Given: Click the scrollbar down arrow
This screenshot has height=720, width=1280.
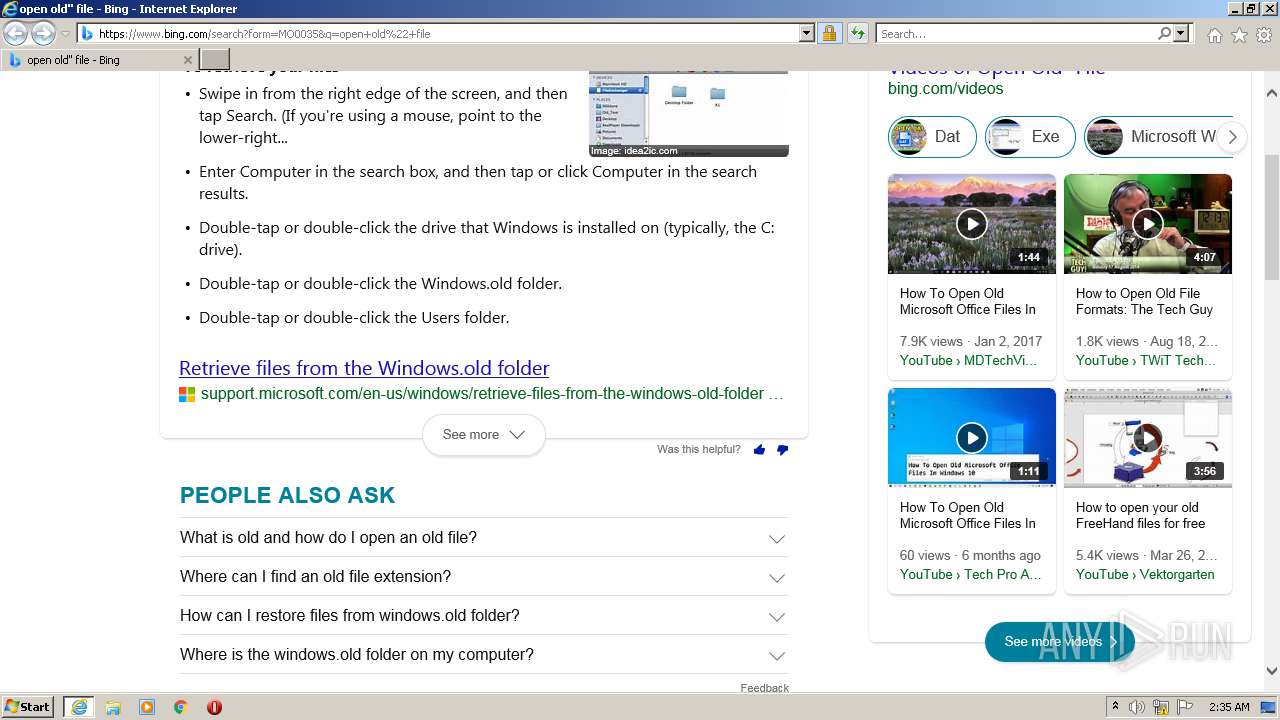Looking at the screenshot, I should (1272, 671).
